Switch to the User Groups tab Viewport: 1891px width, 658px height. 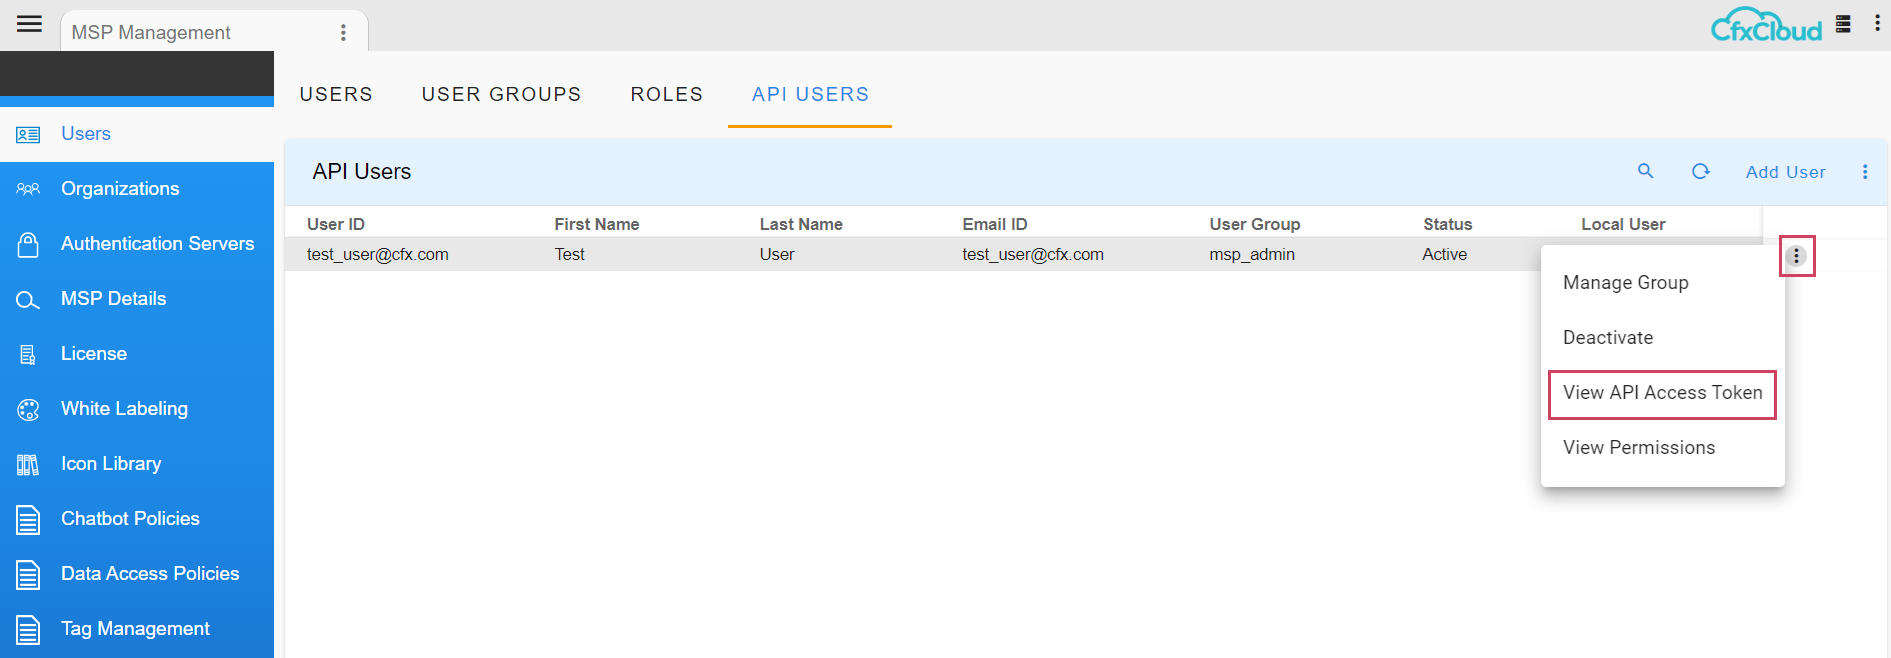coord(501,94)
